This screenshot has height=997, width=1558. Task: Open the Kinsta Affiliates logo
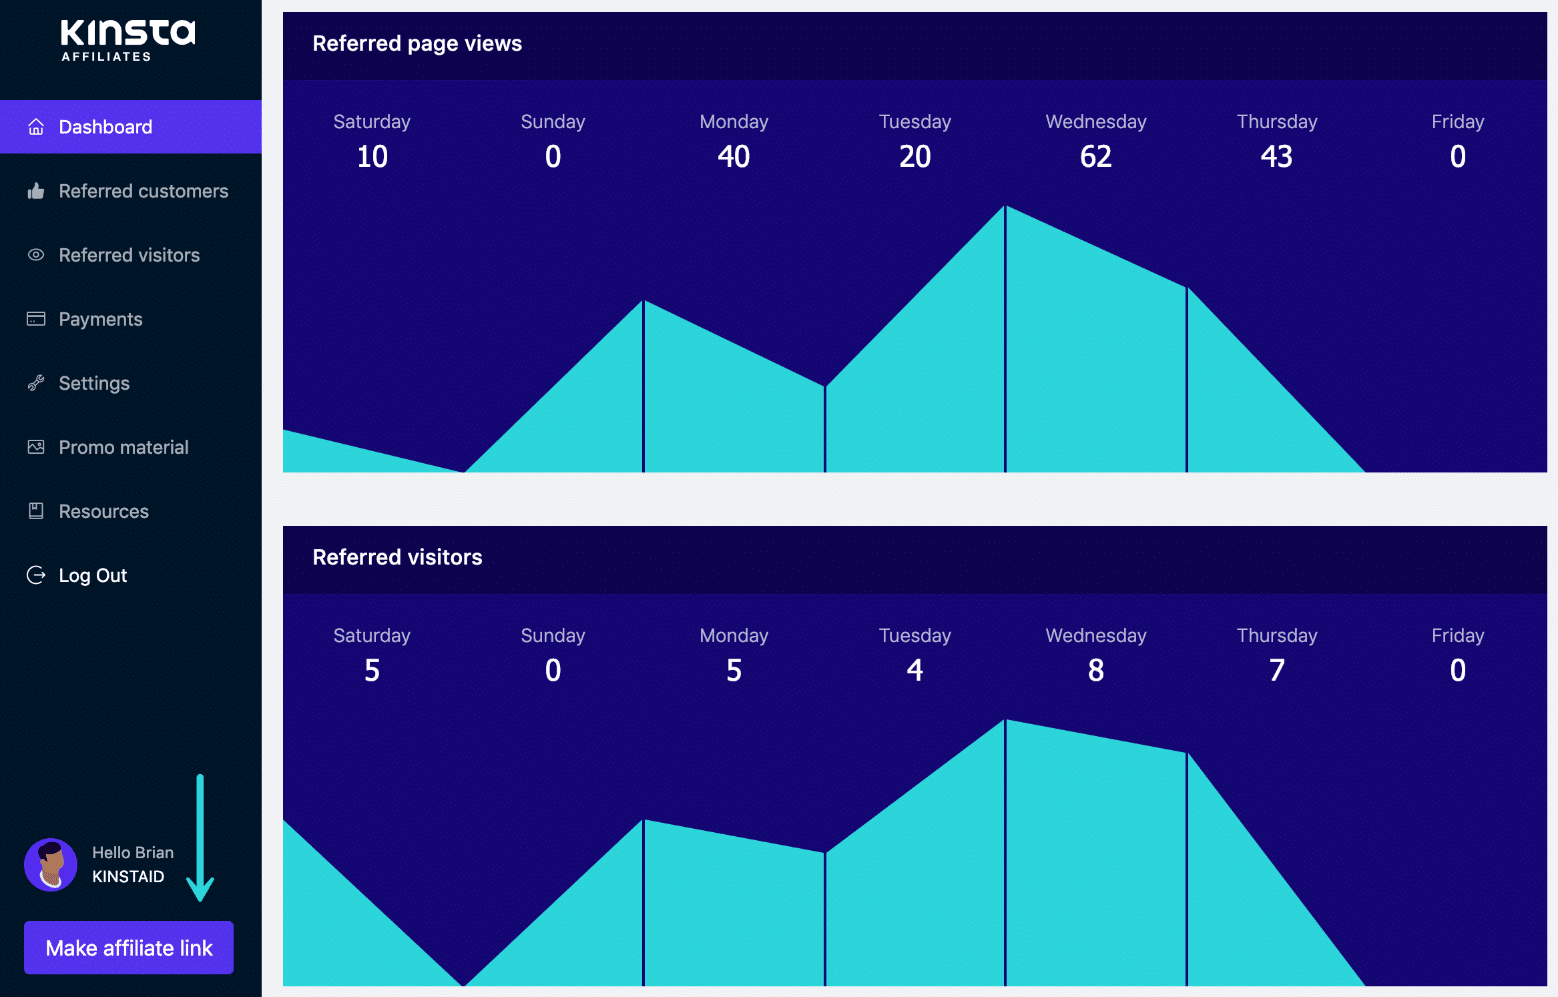coord(128,40)
